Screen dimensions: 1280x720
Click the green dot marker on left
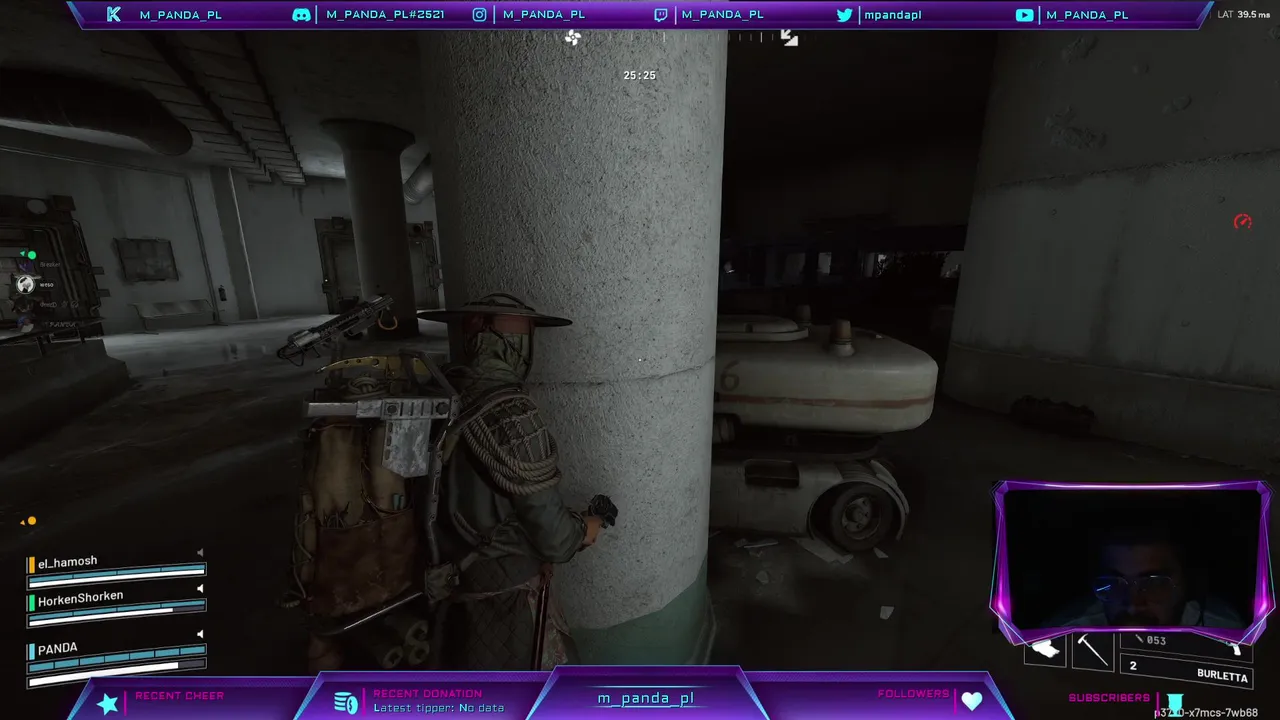31,256
